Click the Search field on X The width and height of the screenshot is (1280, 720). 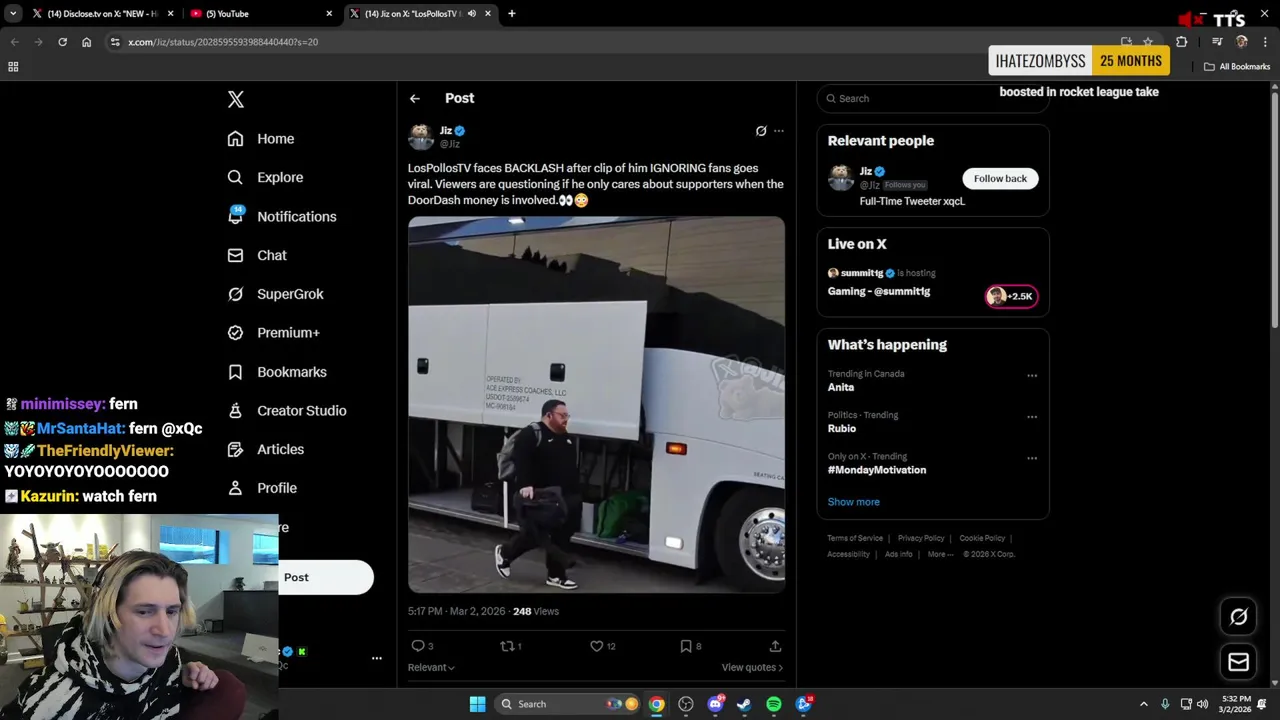point(932,98)
